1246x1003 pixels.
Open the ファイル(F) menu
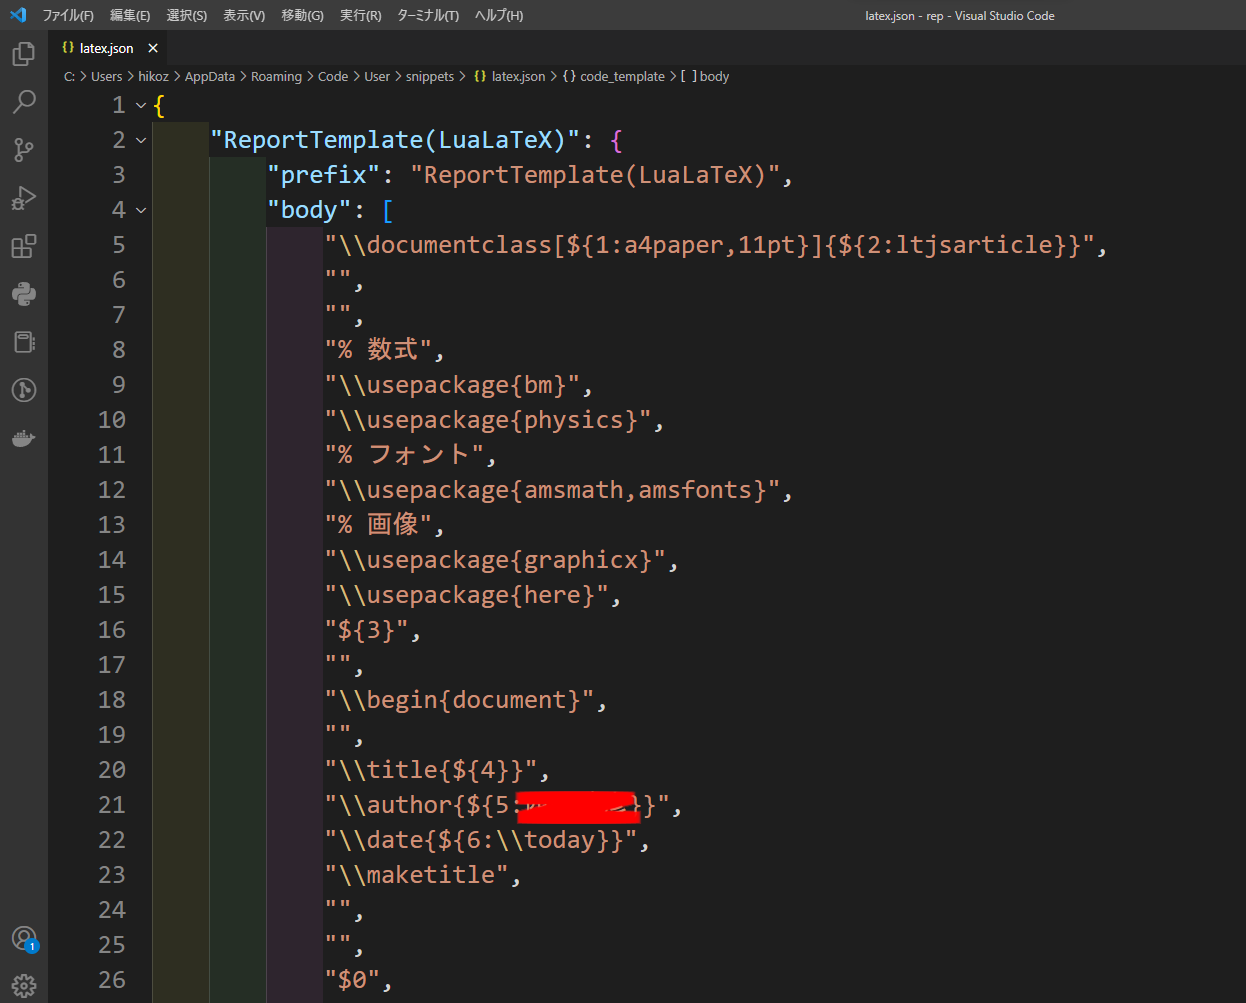pyautogui.click(x=68, y=15)
